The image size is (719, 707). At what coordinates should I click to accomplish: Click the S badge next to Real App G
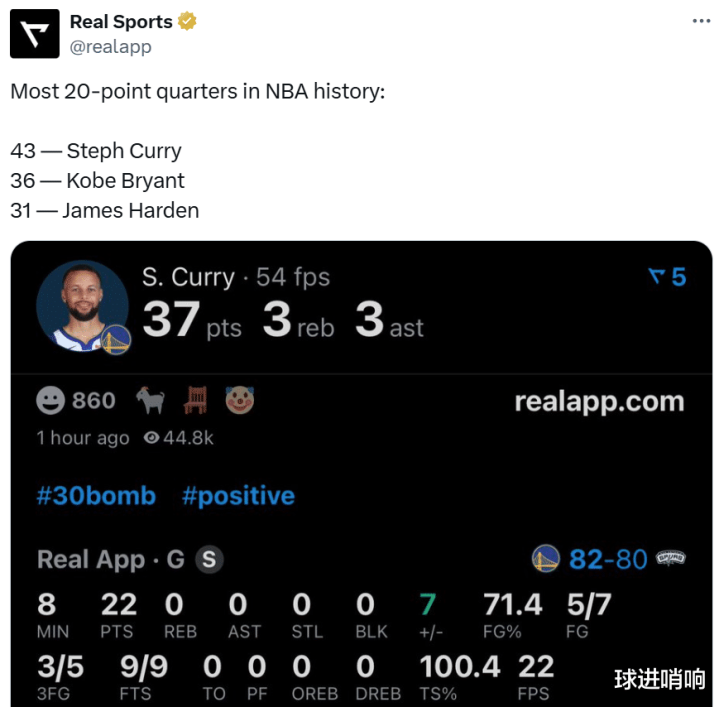tap(208, 559)
